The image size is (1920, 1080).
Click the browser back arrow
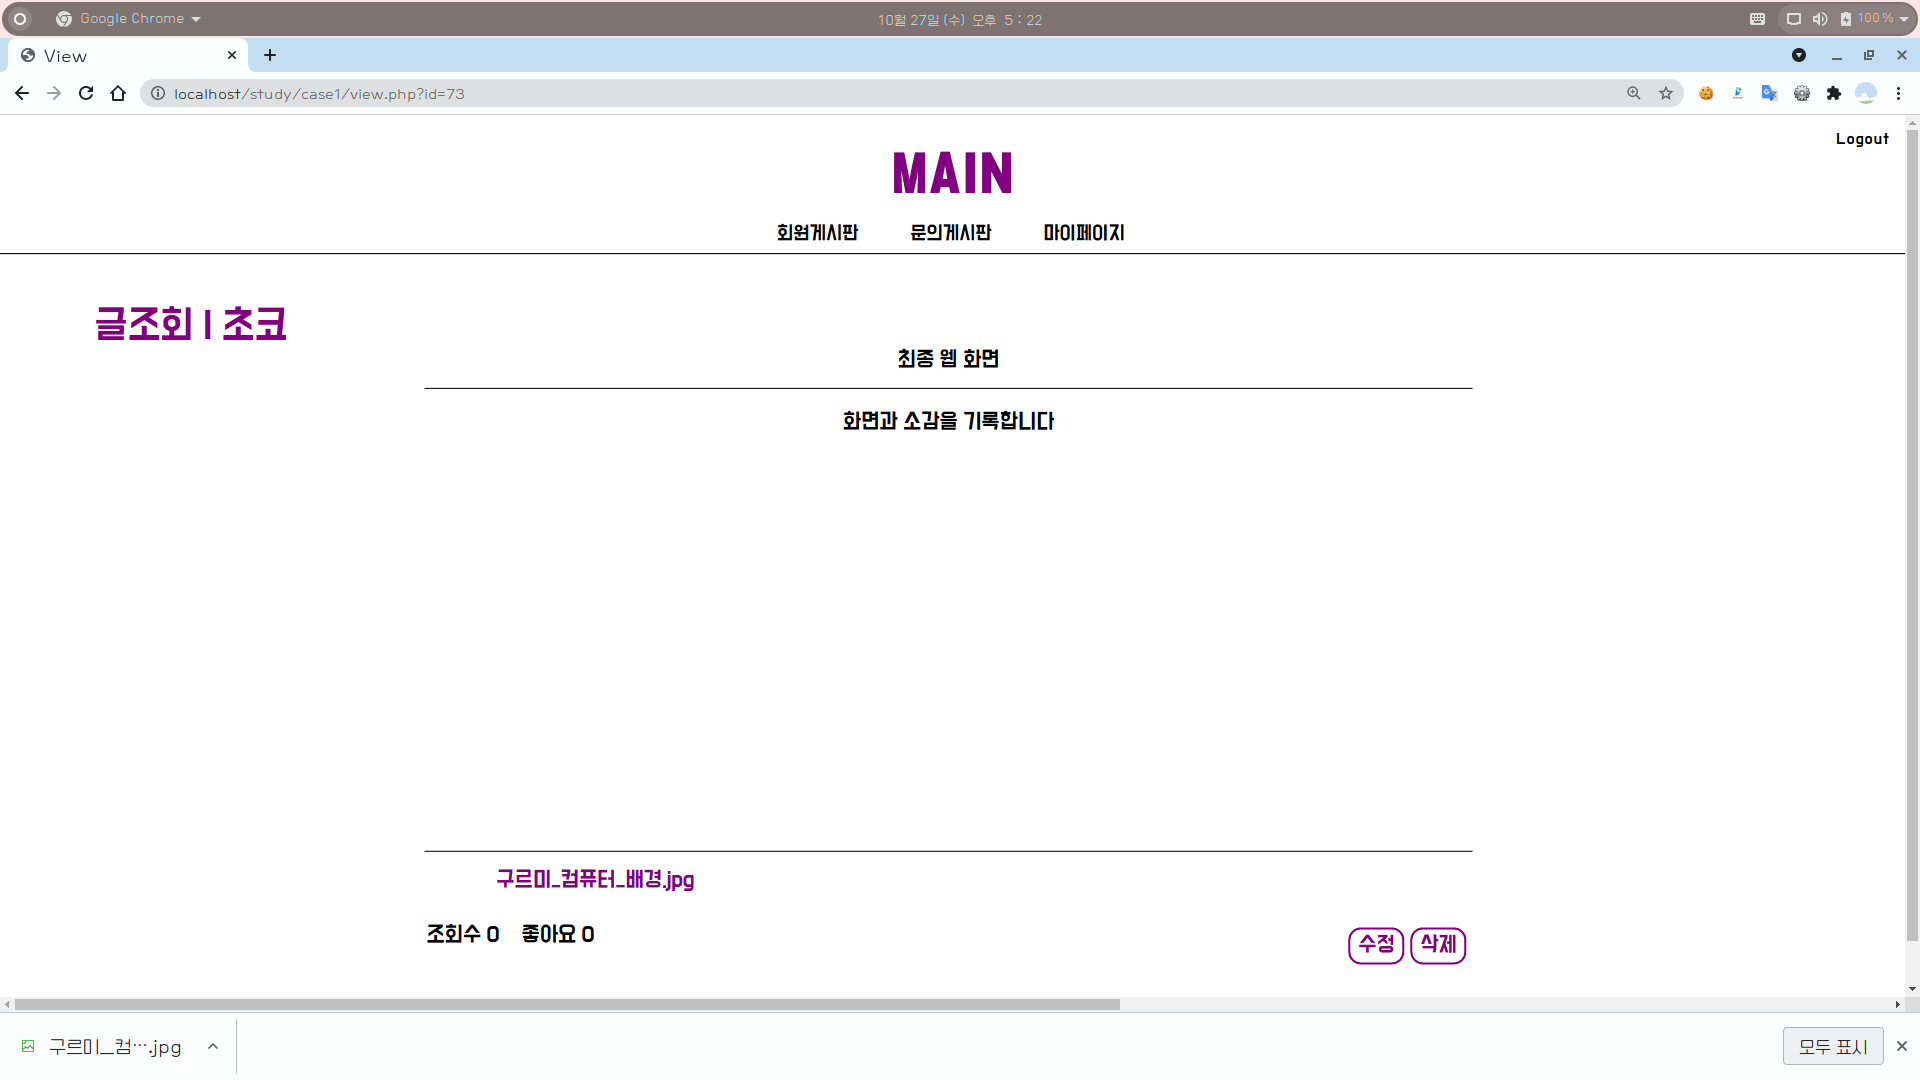[22, 93]
